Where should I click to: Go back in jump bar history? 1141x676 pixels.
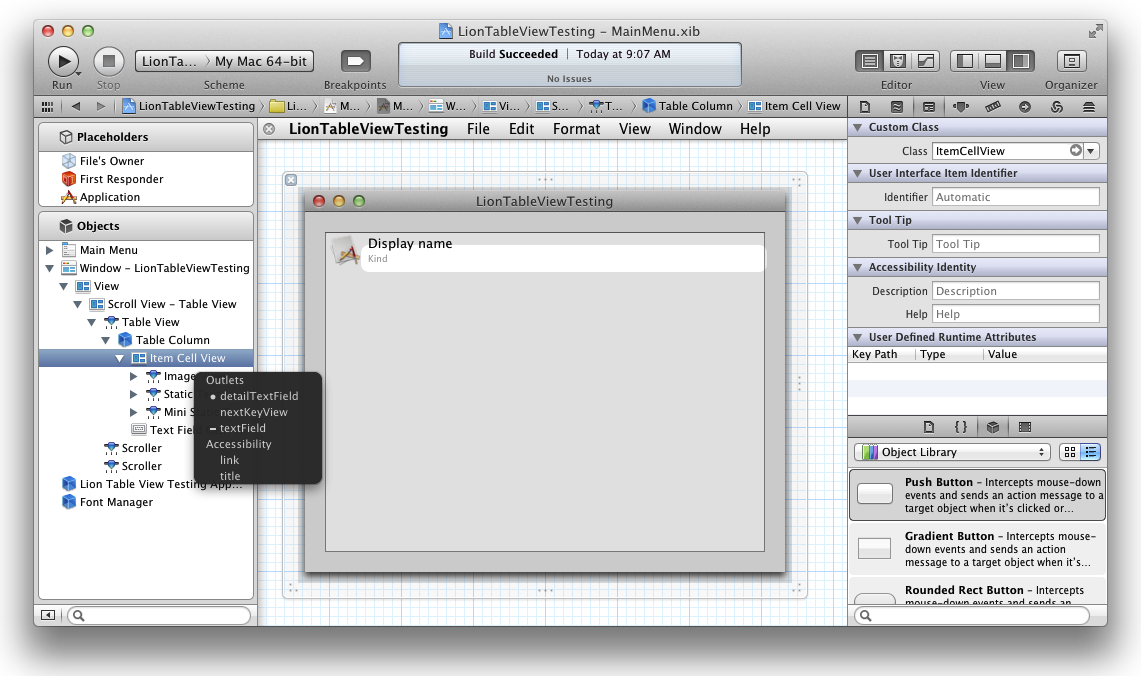click(x=76, y=106)
